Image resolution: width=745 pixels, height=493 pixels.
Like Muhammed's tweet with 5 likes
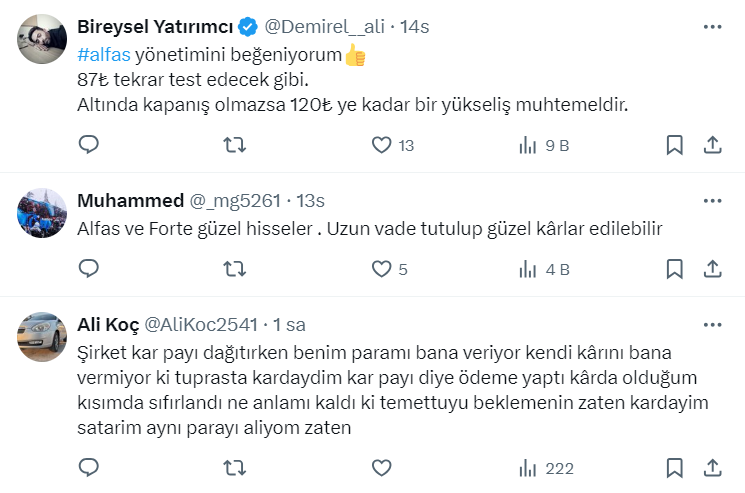[x=381, y=269]
